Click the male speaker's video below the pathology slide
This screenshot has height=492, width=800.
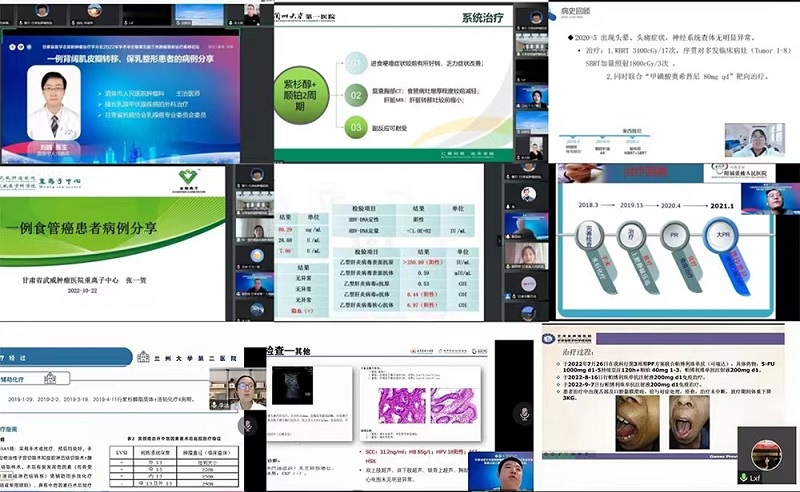tap(501, 472)
